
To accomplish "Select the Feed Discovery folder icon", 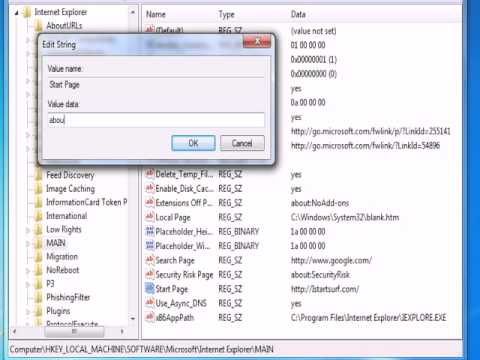I will 39,175.
